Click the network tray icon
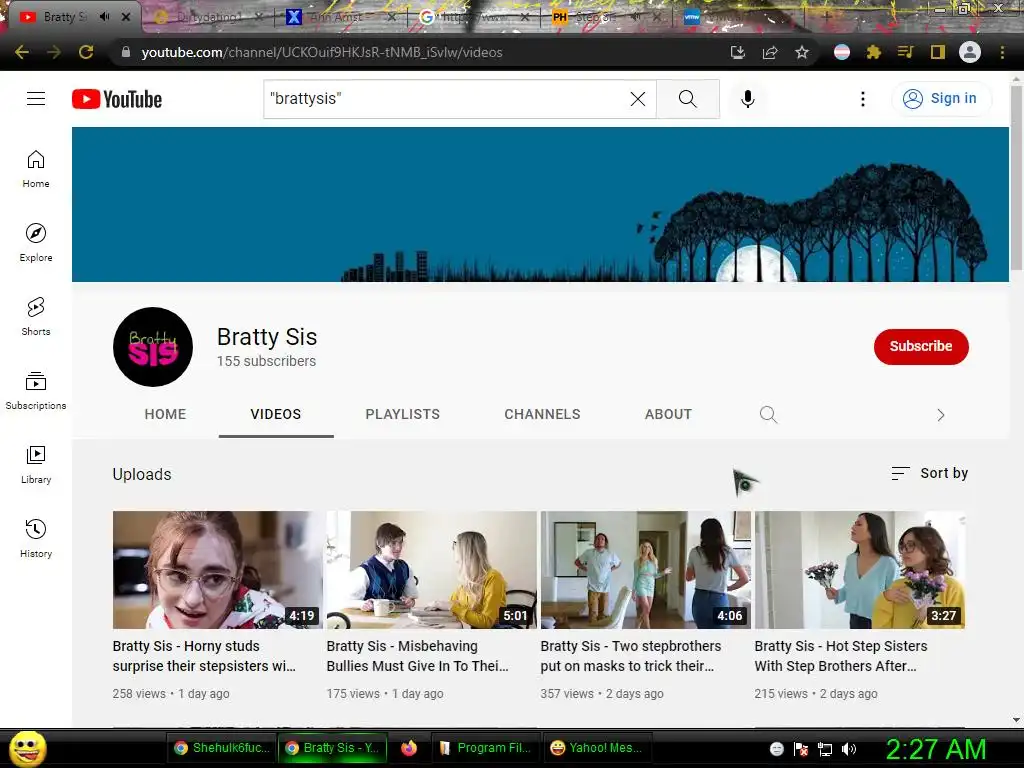 (825, 749)
